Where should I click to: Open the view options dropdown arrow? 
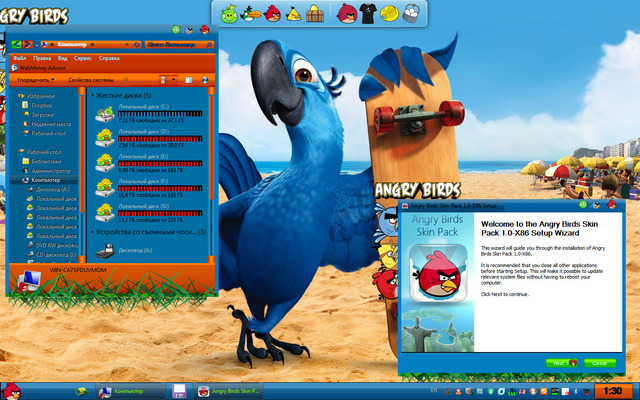point(174,80)
